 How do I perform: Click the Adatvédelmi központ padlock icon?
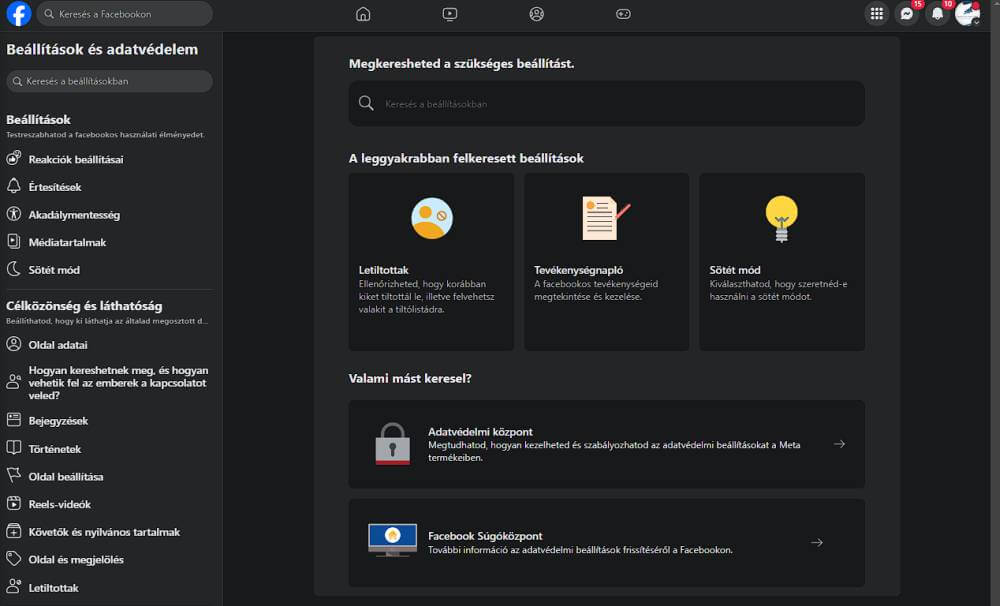pos(392,443)
